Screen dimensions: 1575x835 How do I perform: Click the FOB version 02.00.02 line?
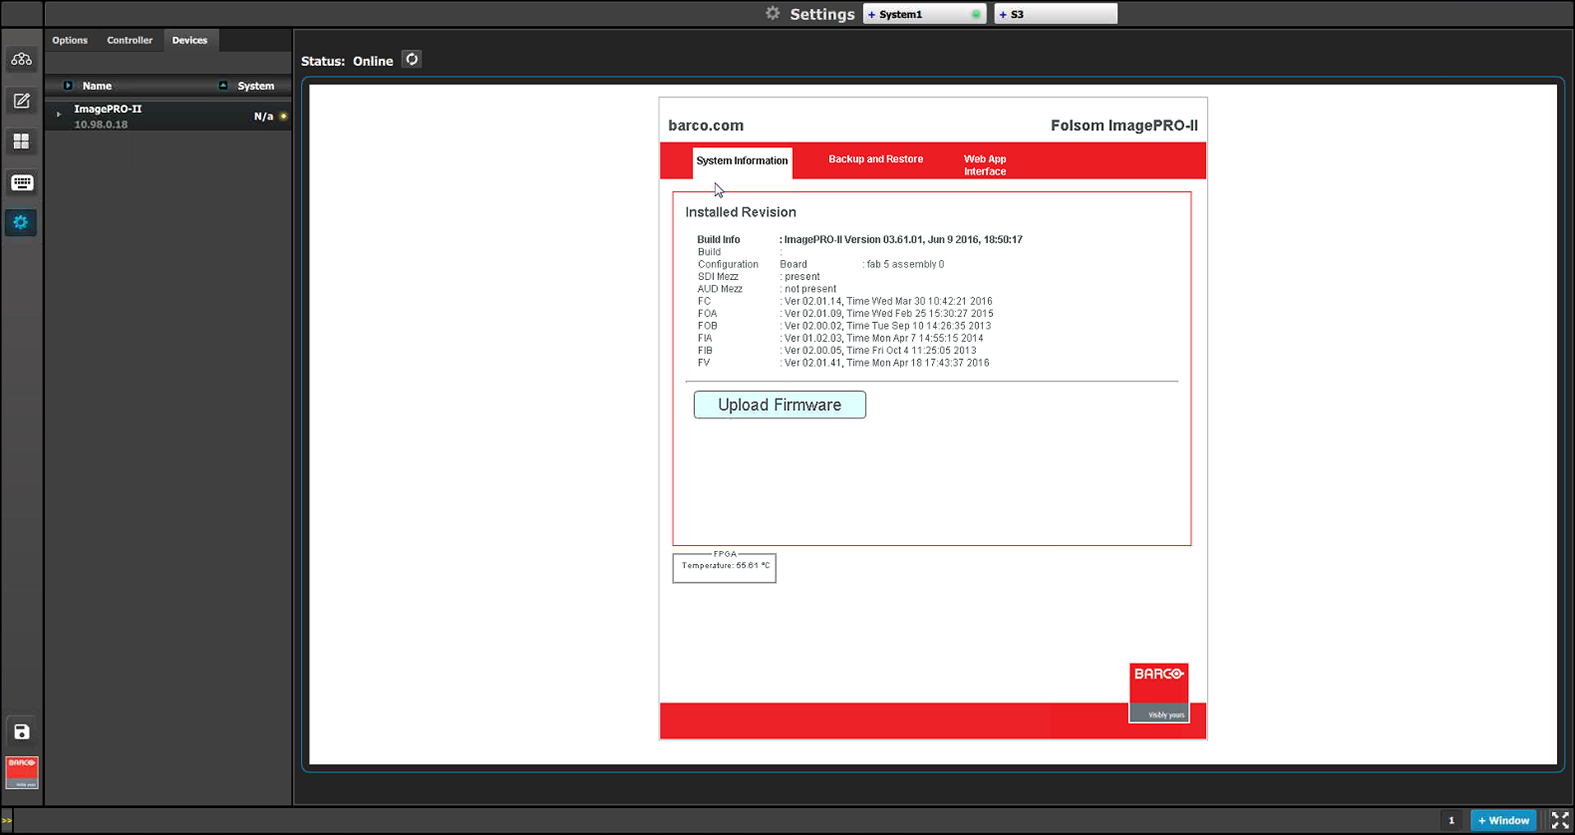(x=885, y=326)
